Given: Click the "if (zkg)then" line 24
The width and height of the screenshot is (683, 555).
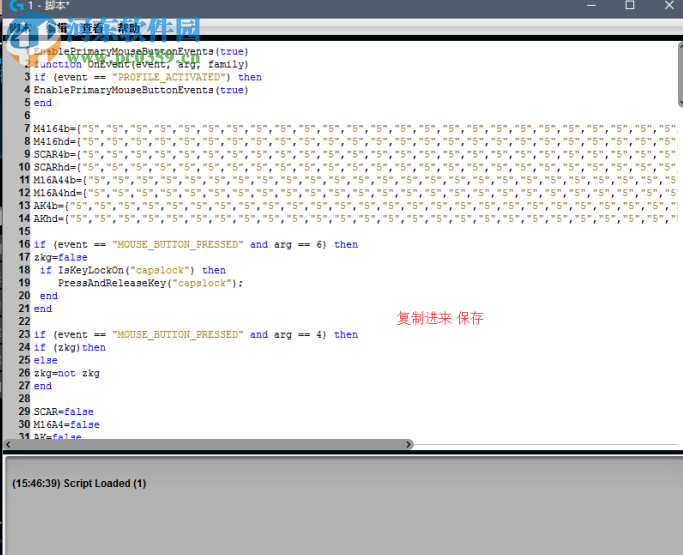Looking at the screenshot, I should (70, 348).
